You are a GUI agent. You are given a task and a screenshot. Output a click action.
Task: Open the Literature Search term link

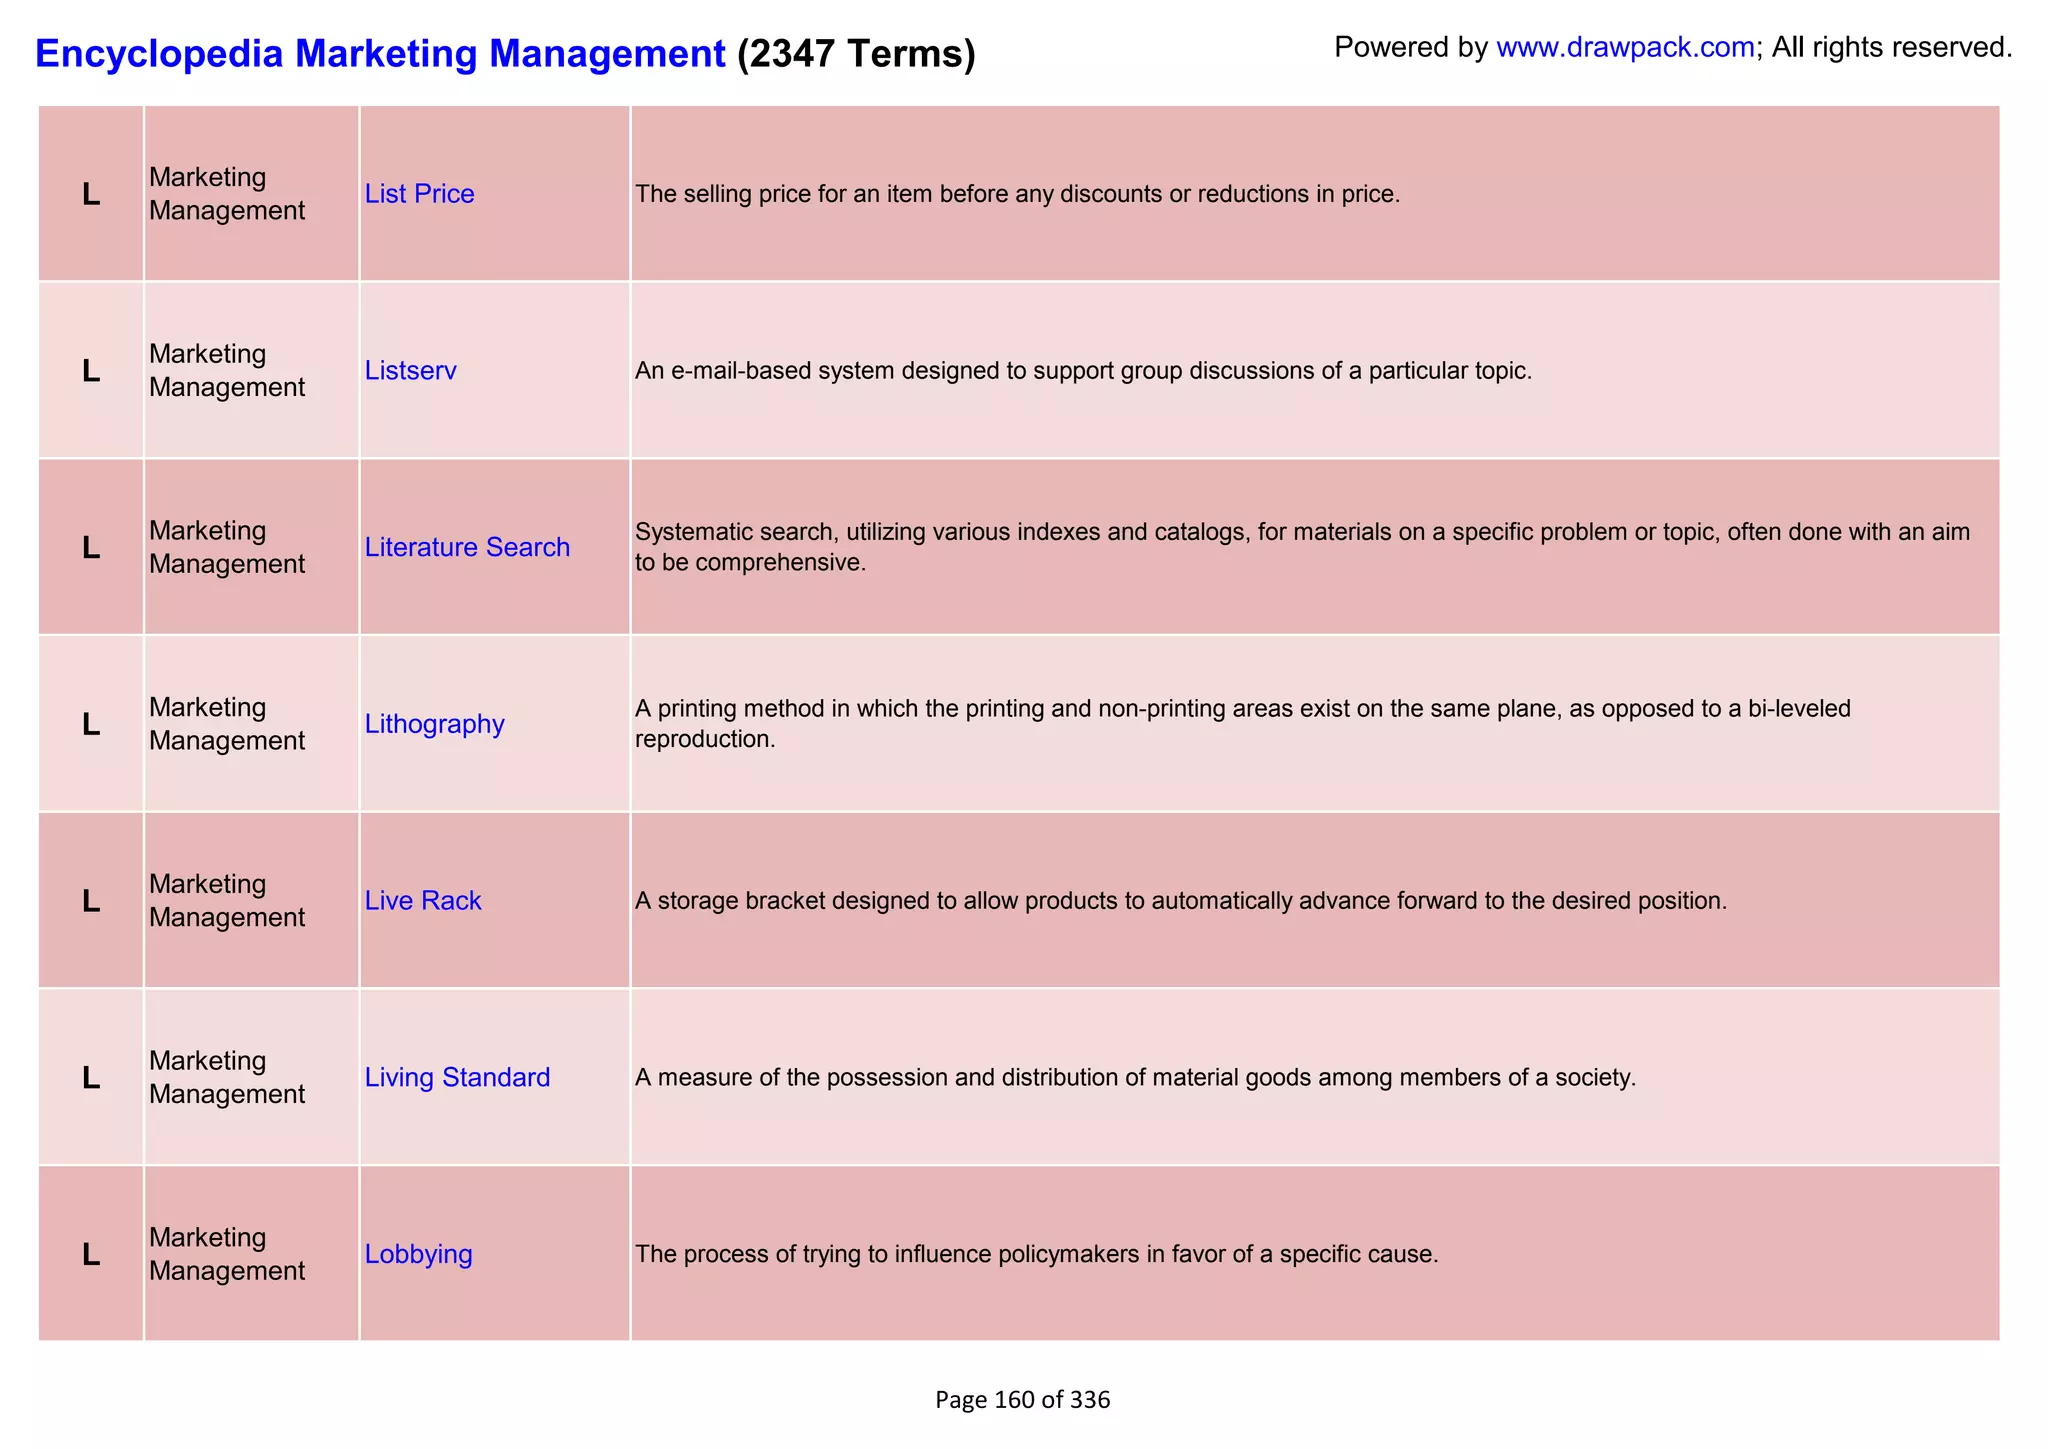click(x=467, y=547)
